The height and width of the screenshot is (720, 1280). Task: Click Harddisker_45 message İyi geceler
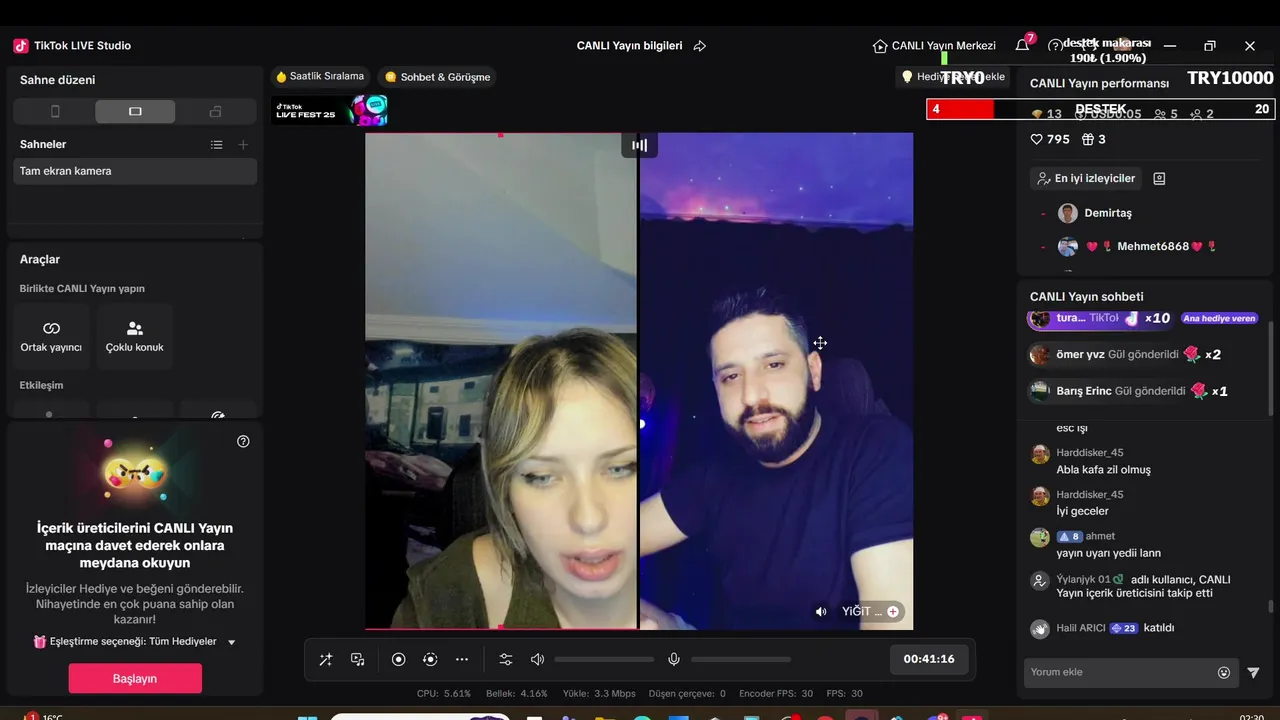(1082, 511)
